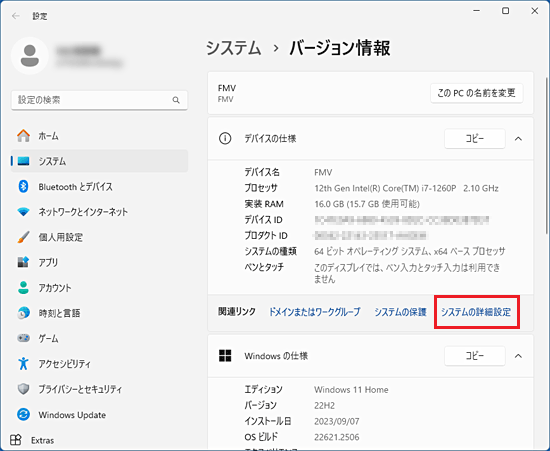Click the Windows Update sync icon
The image size is (550, 451).
[24, 415]
